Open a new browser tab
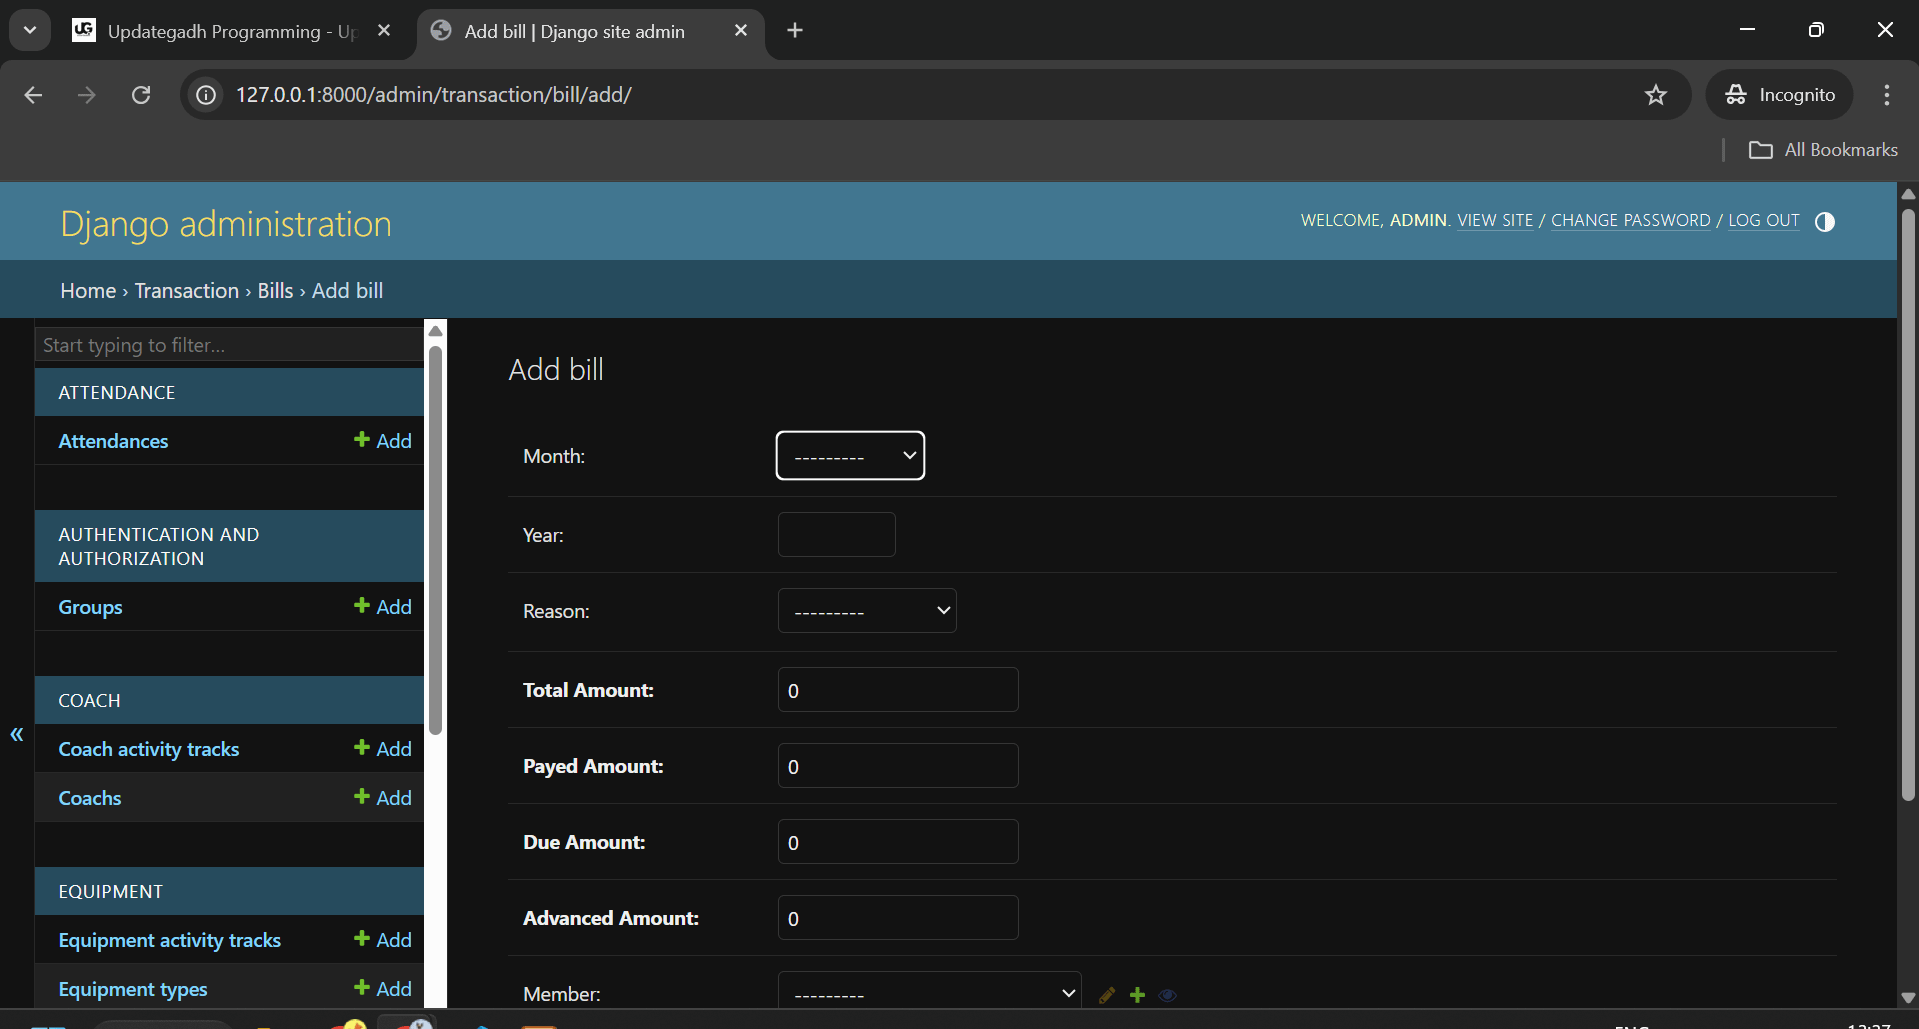The width and height of the screenshot is (1919, 1029). pos(794,30)
